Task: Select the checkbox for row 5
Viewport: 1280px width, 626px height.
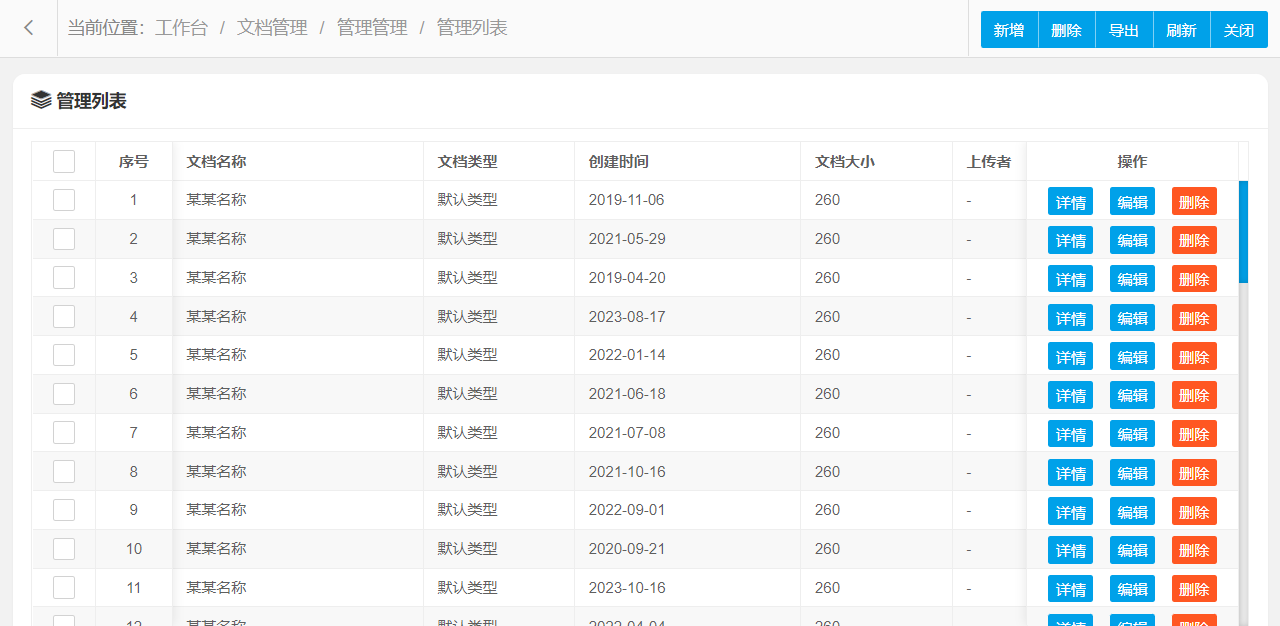Action: 64,355
